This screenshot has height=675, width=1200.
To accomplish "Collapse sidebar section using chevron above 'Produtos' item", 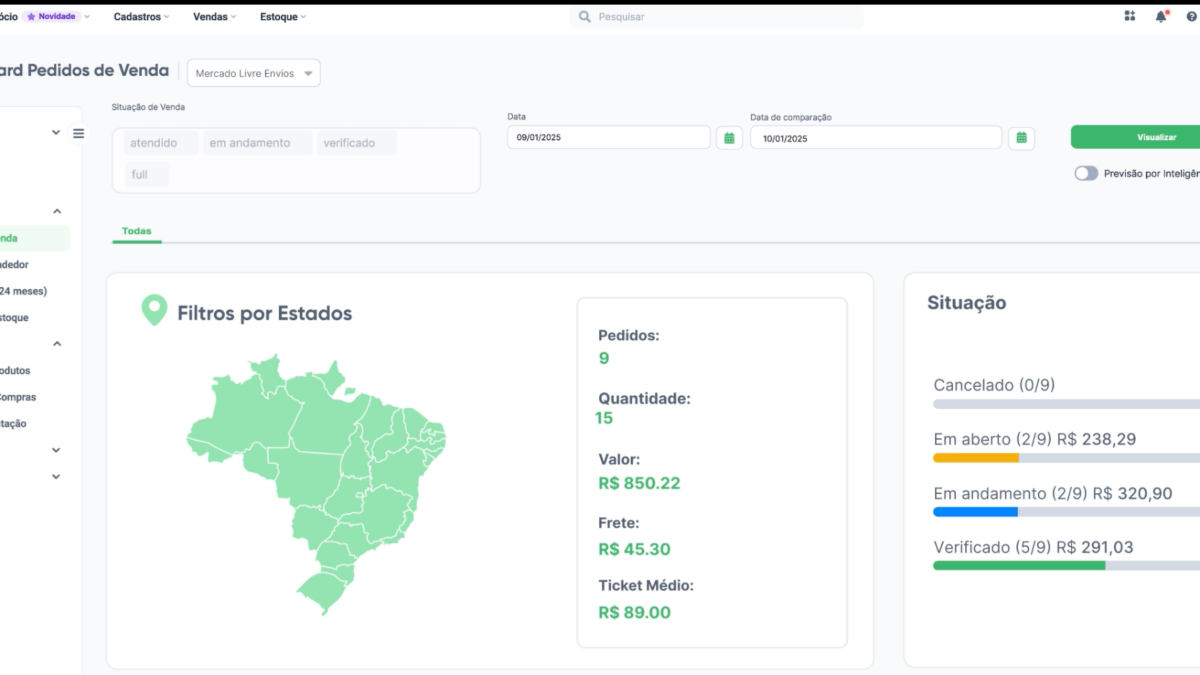I will [57, 344].
